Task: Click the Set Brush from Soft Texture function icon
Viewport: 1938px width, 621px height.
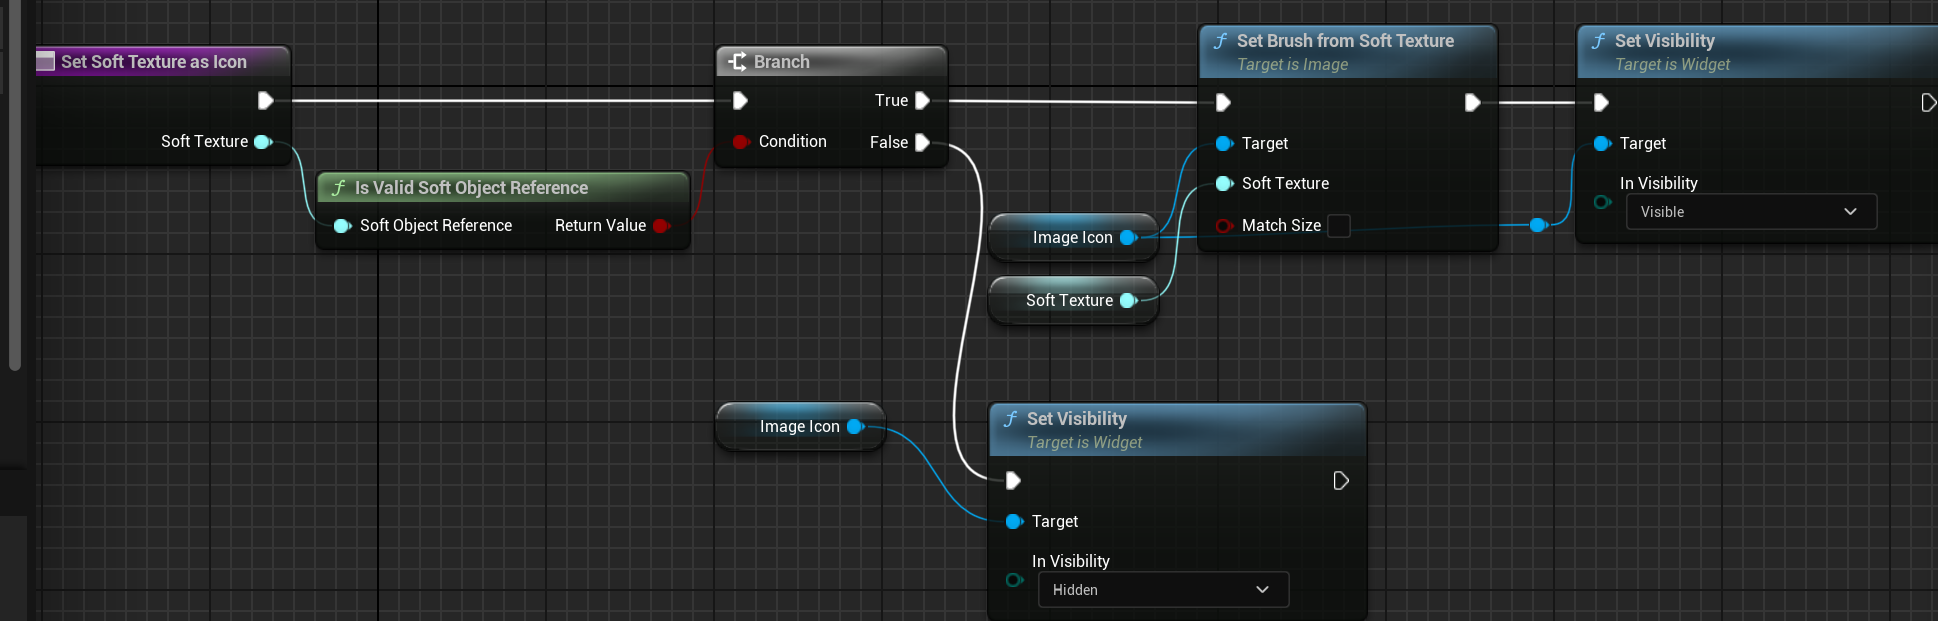Action: point(1221,41)
